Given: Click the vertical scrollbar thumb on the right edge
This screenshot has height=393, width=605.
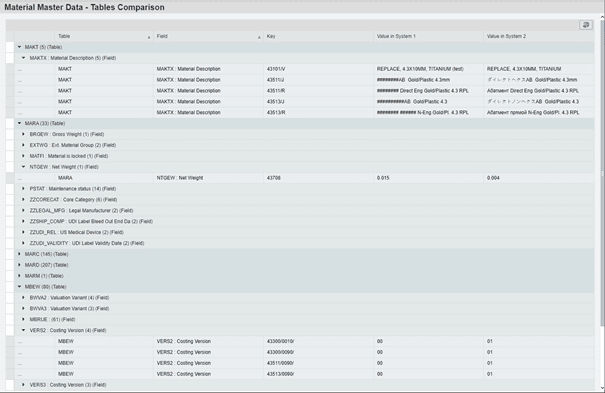Looking at the screenshot, I should [x=602, y=172].
